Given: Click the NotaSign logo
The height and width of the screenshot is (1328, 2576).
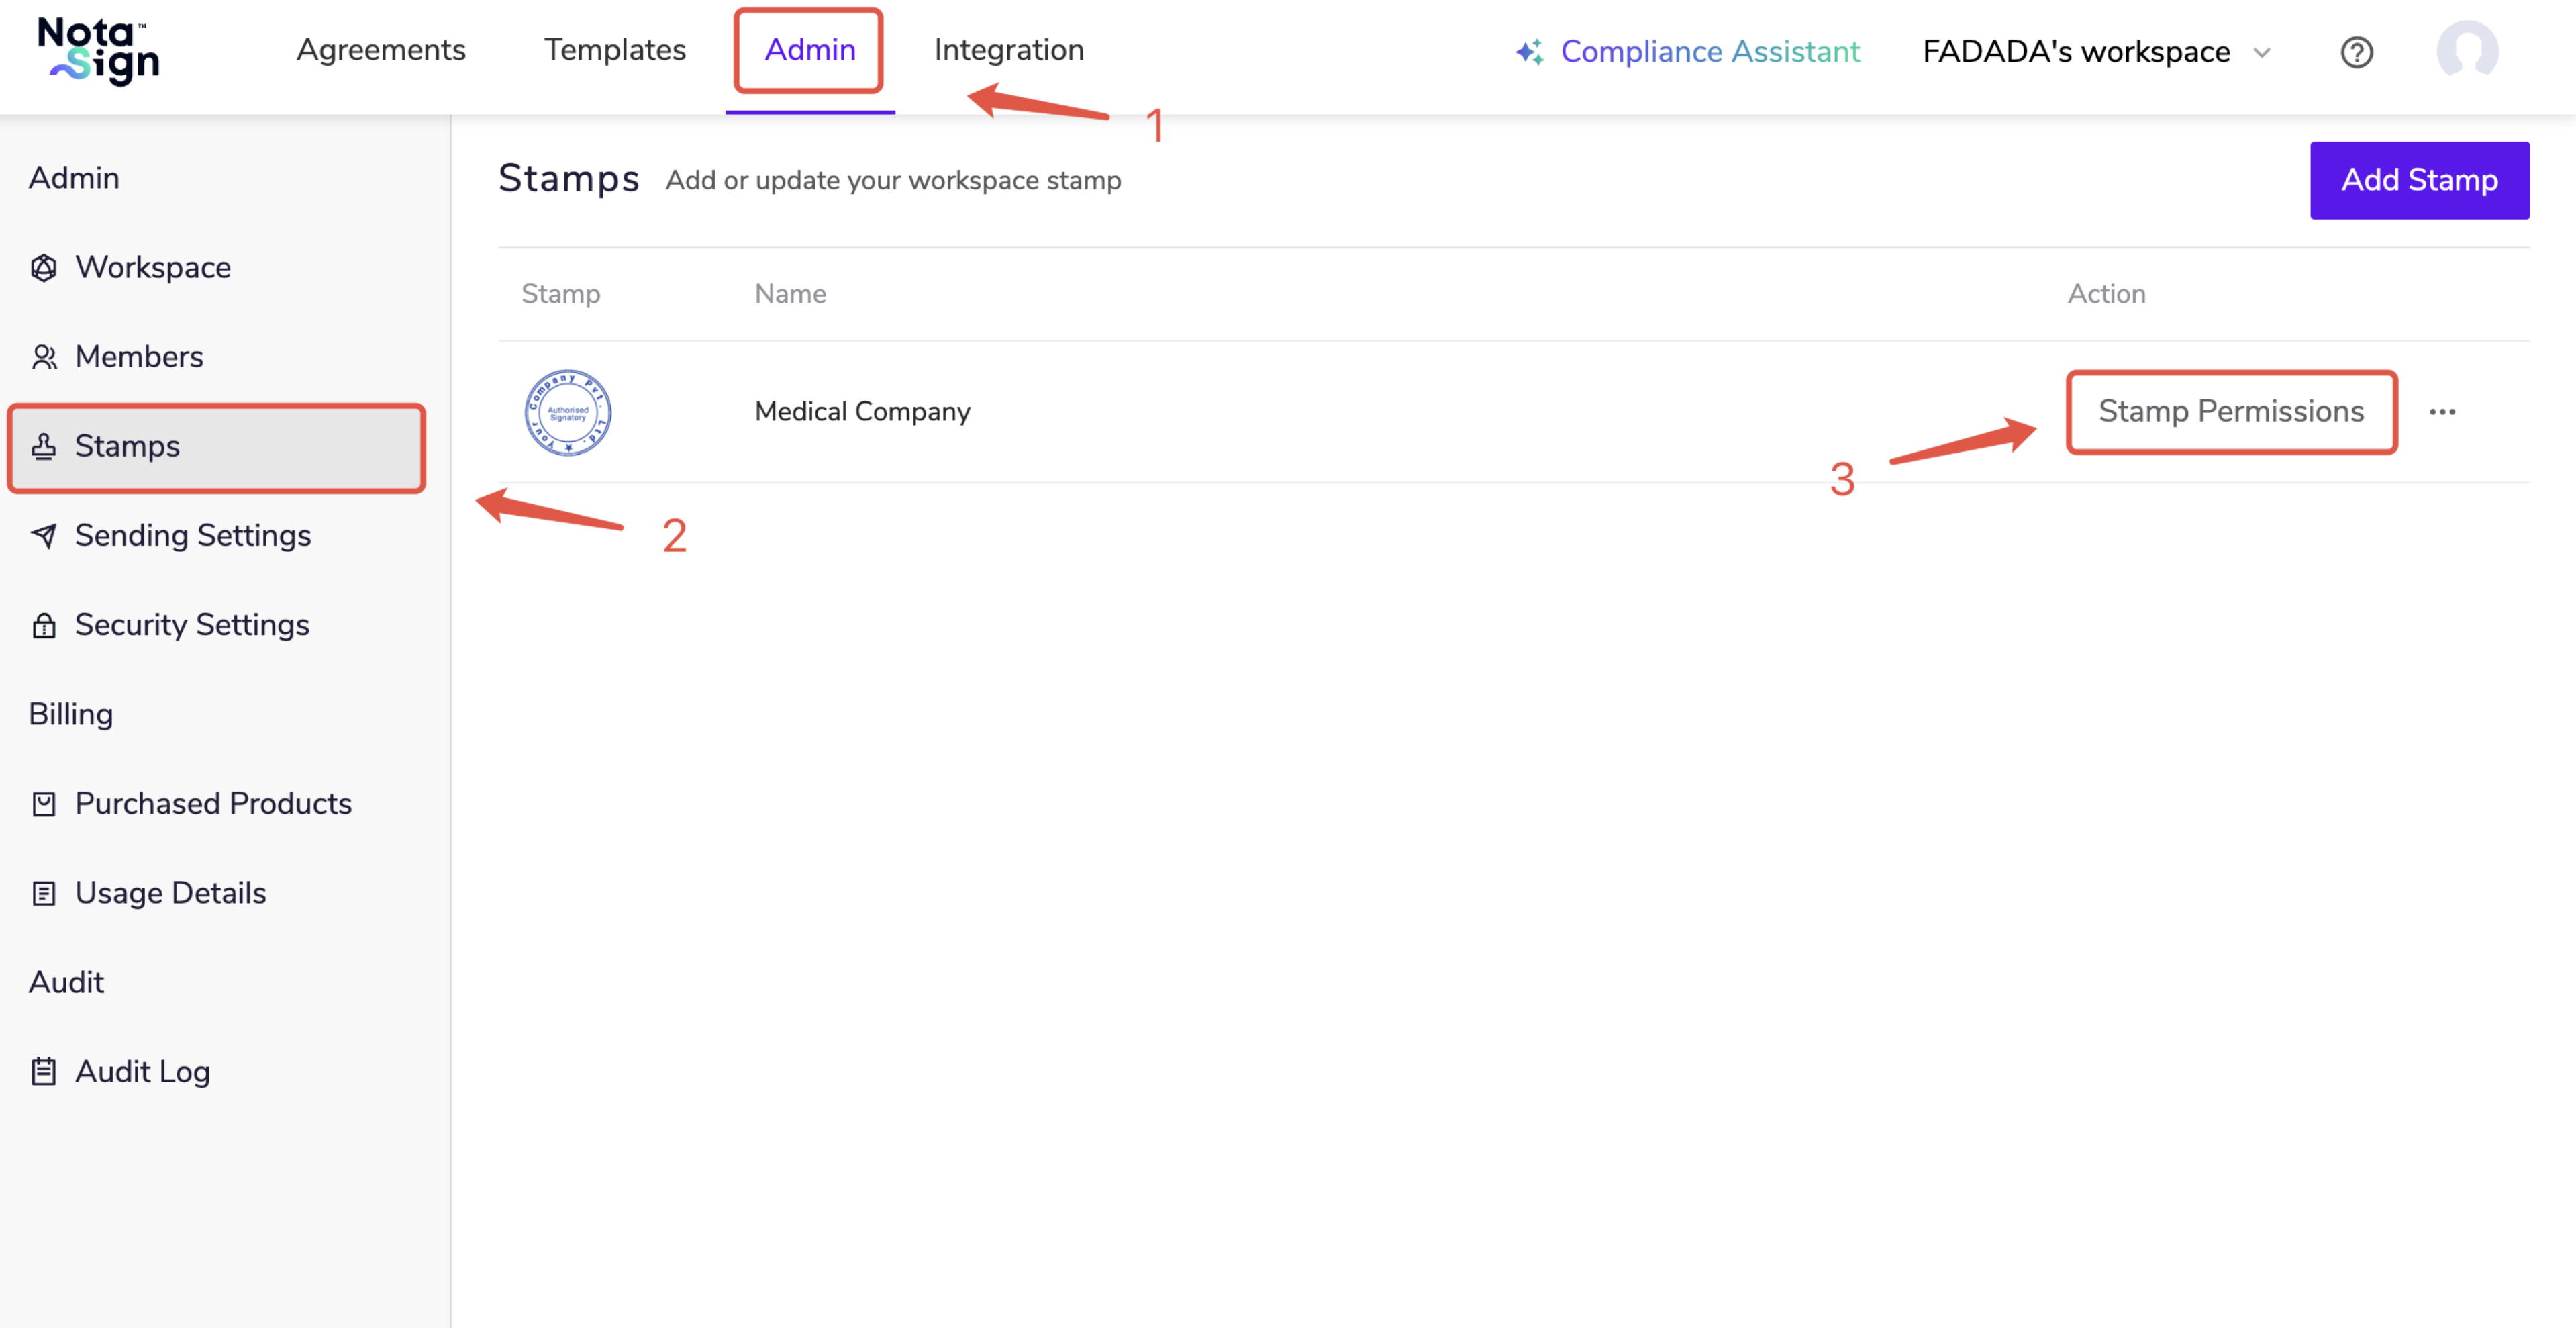Looking at the screenshot, I should point(98,51).
